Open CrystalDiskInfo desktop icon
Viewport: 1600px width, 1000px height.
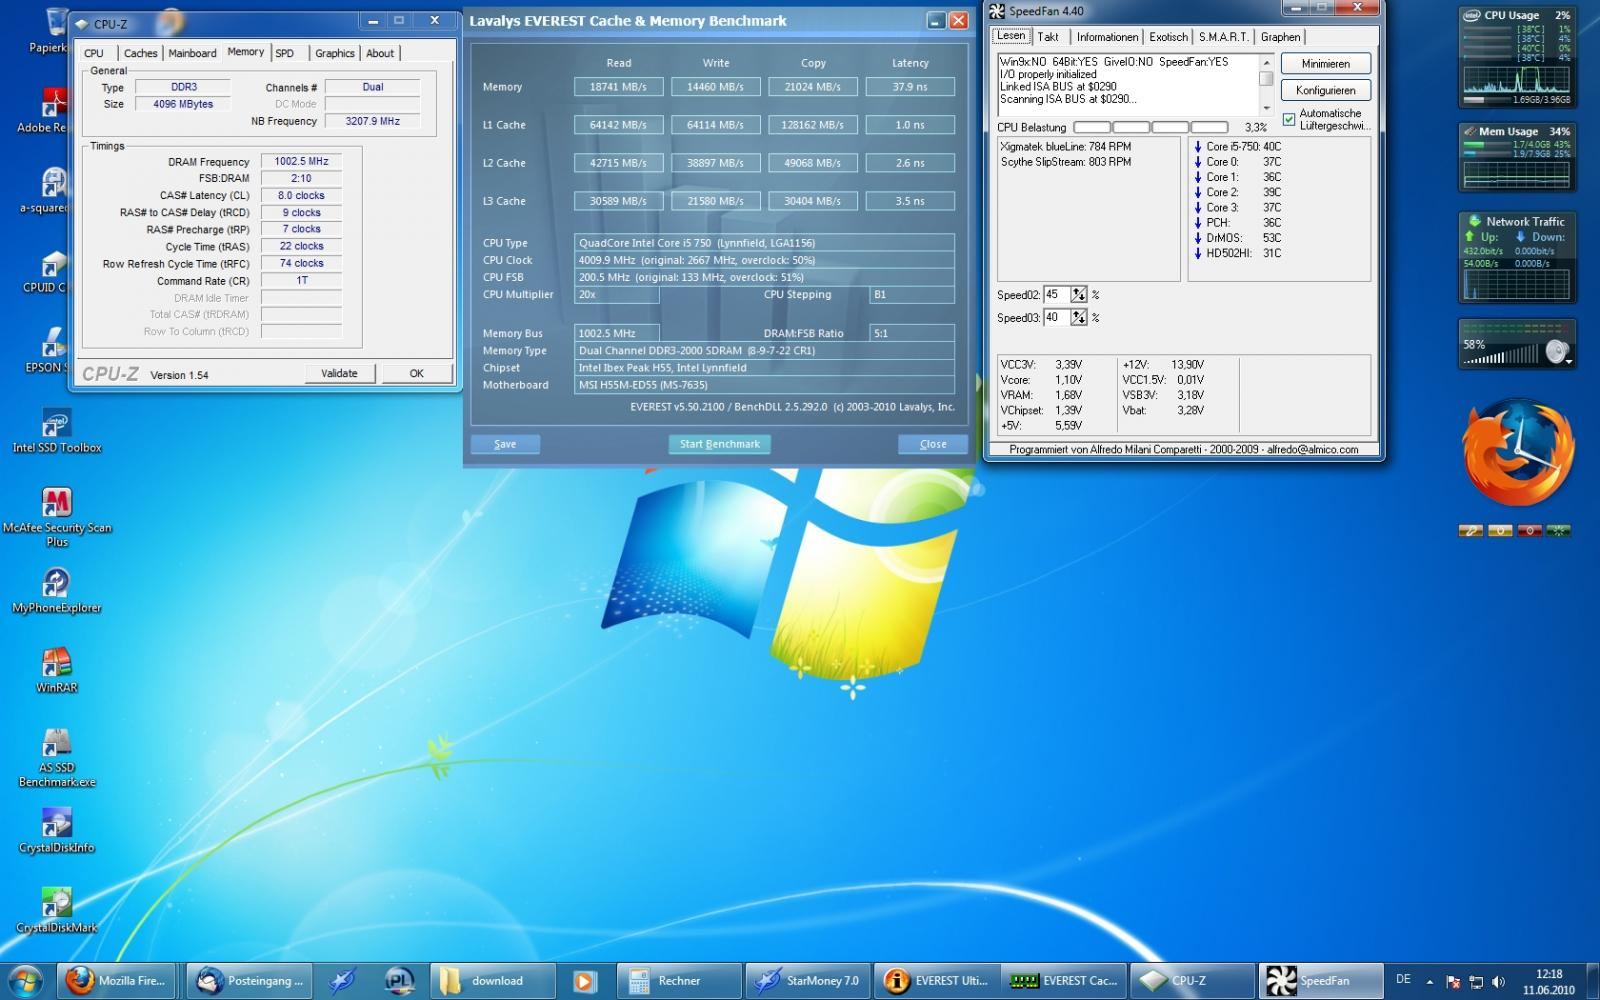click(x=57, y=831)
